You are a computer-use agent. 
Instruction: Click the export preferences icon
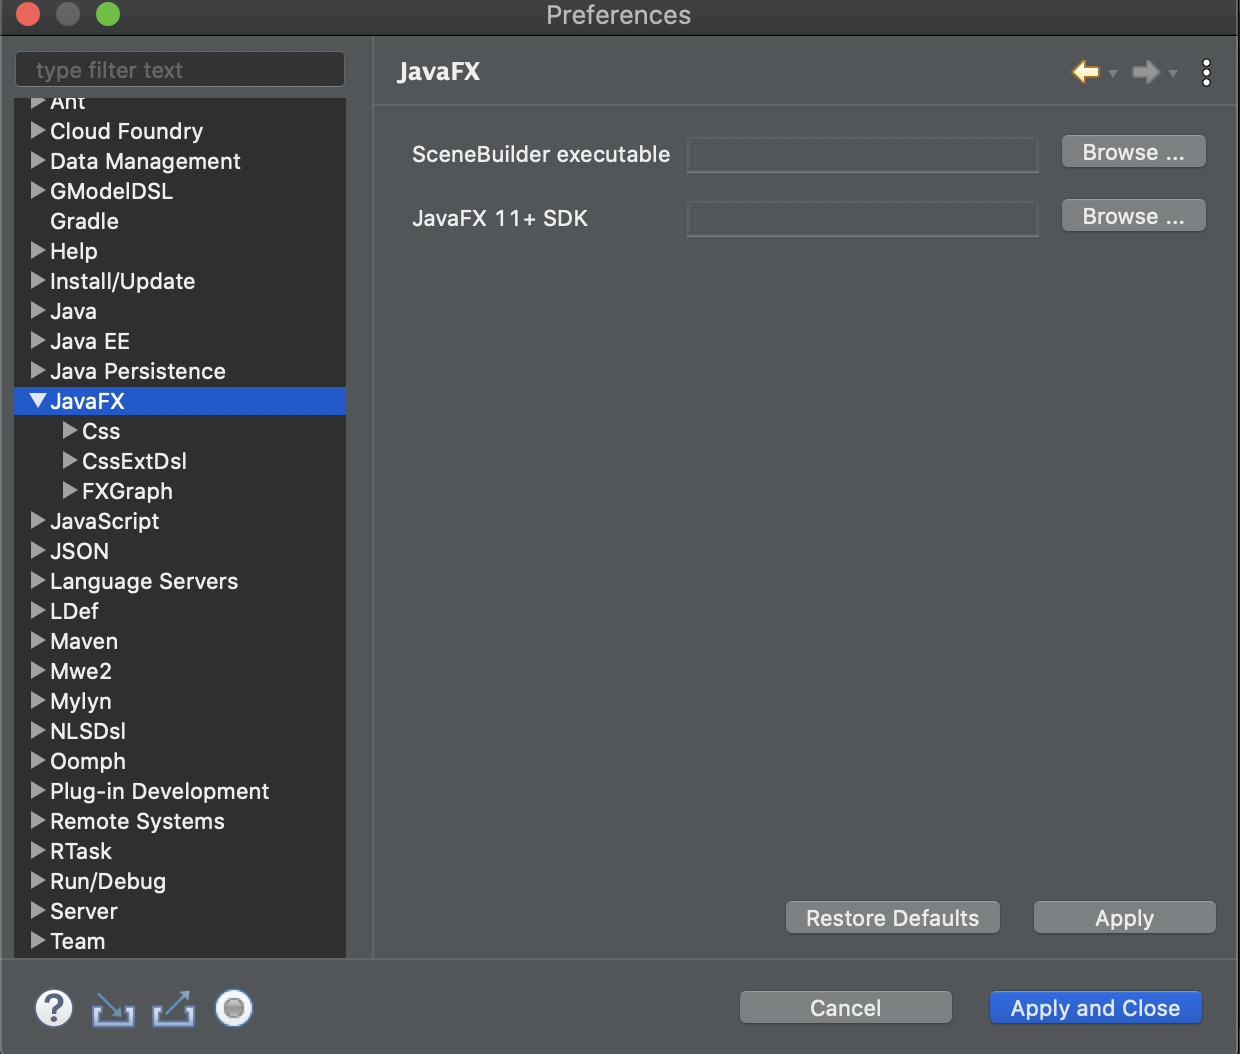pyautogui.click(x=173, y=1009)
